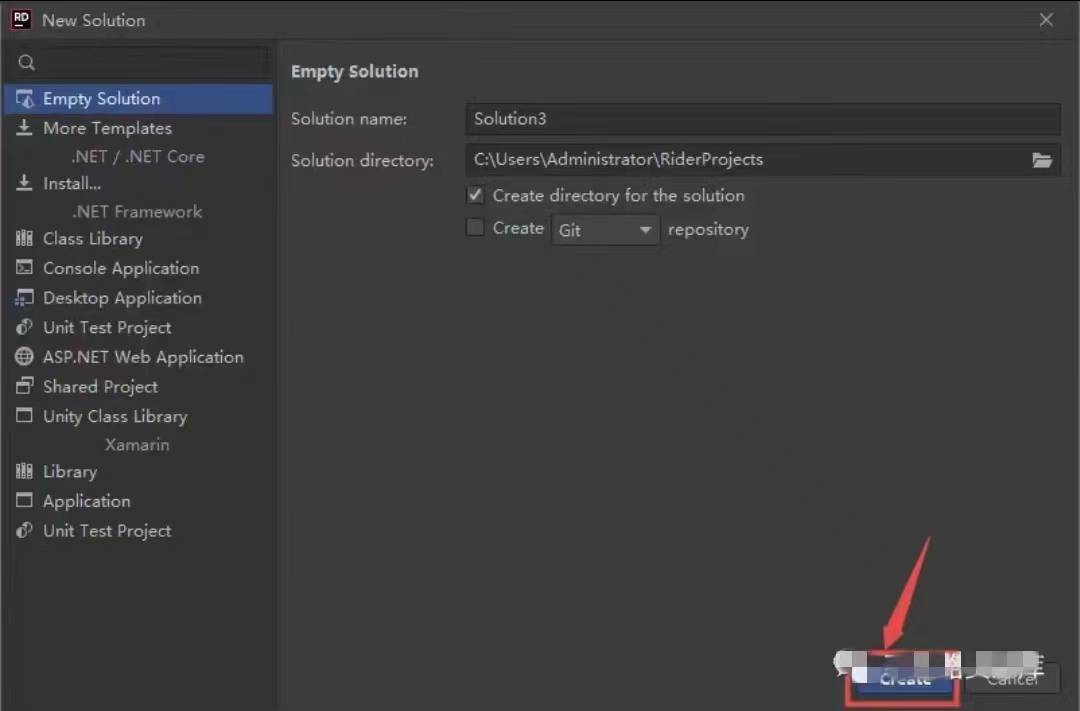Click the ASP.NET Web Application globe icon
Image resolution: width=1080 pixels, height=711 pixels.
tap(24, 356)
